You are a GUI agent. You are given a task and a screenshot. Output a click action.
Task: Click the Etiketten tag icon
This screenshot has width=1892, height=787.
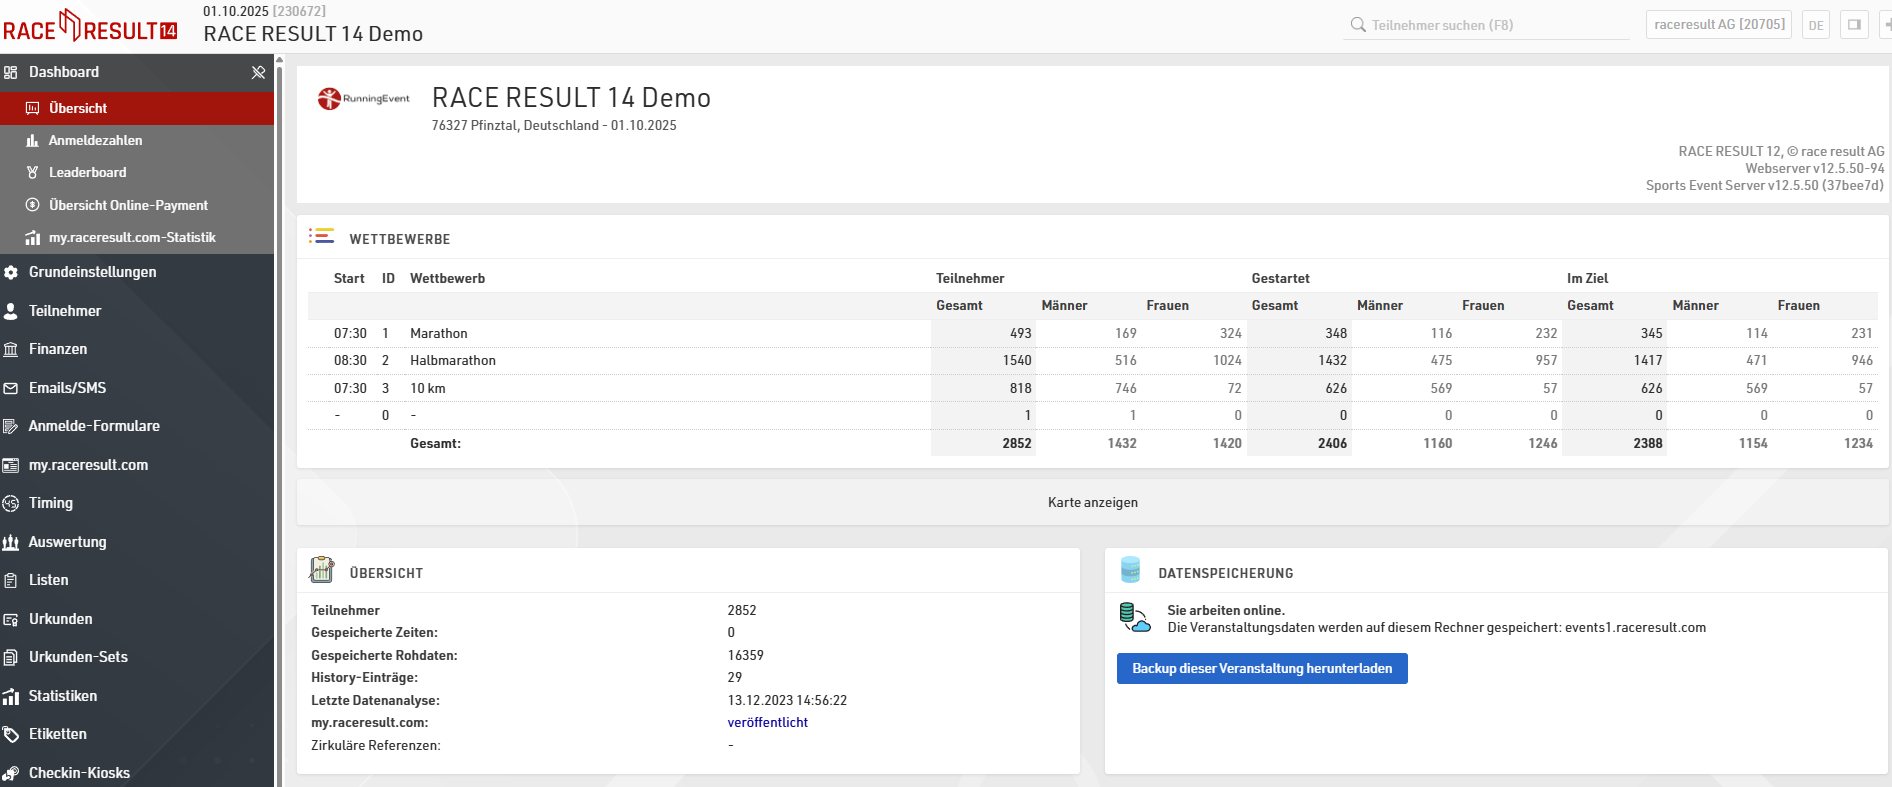click(x=11, y=735)
